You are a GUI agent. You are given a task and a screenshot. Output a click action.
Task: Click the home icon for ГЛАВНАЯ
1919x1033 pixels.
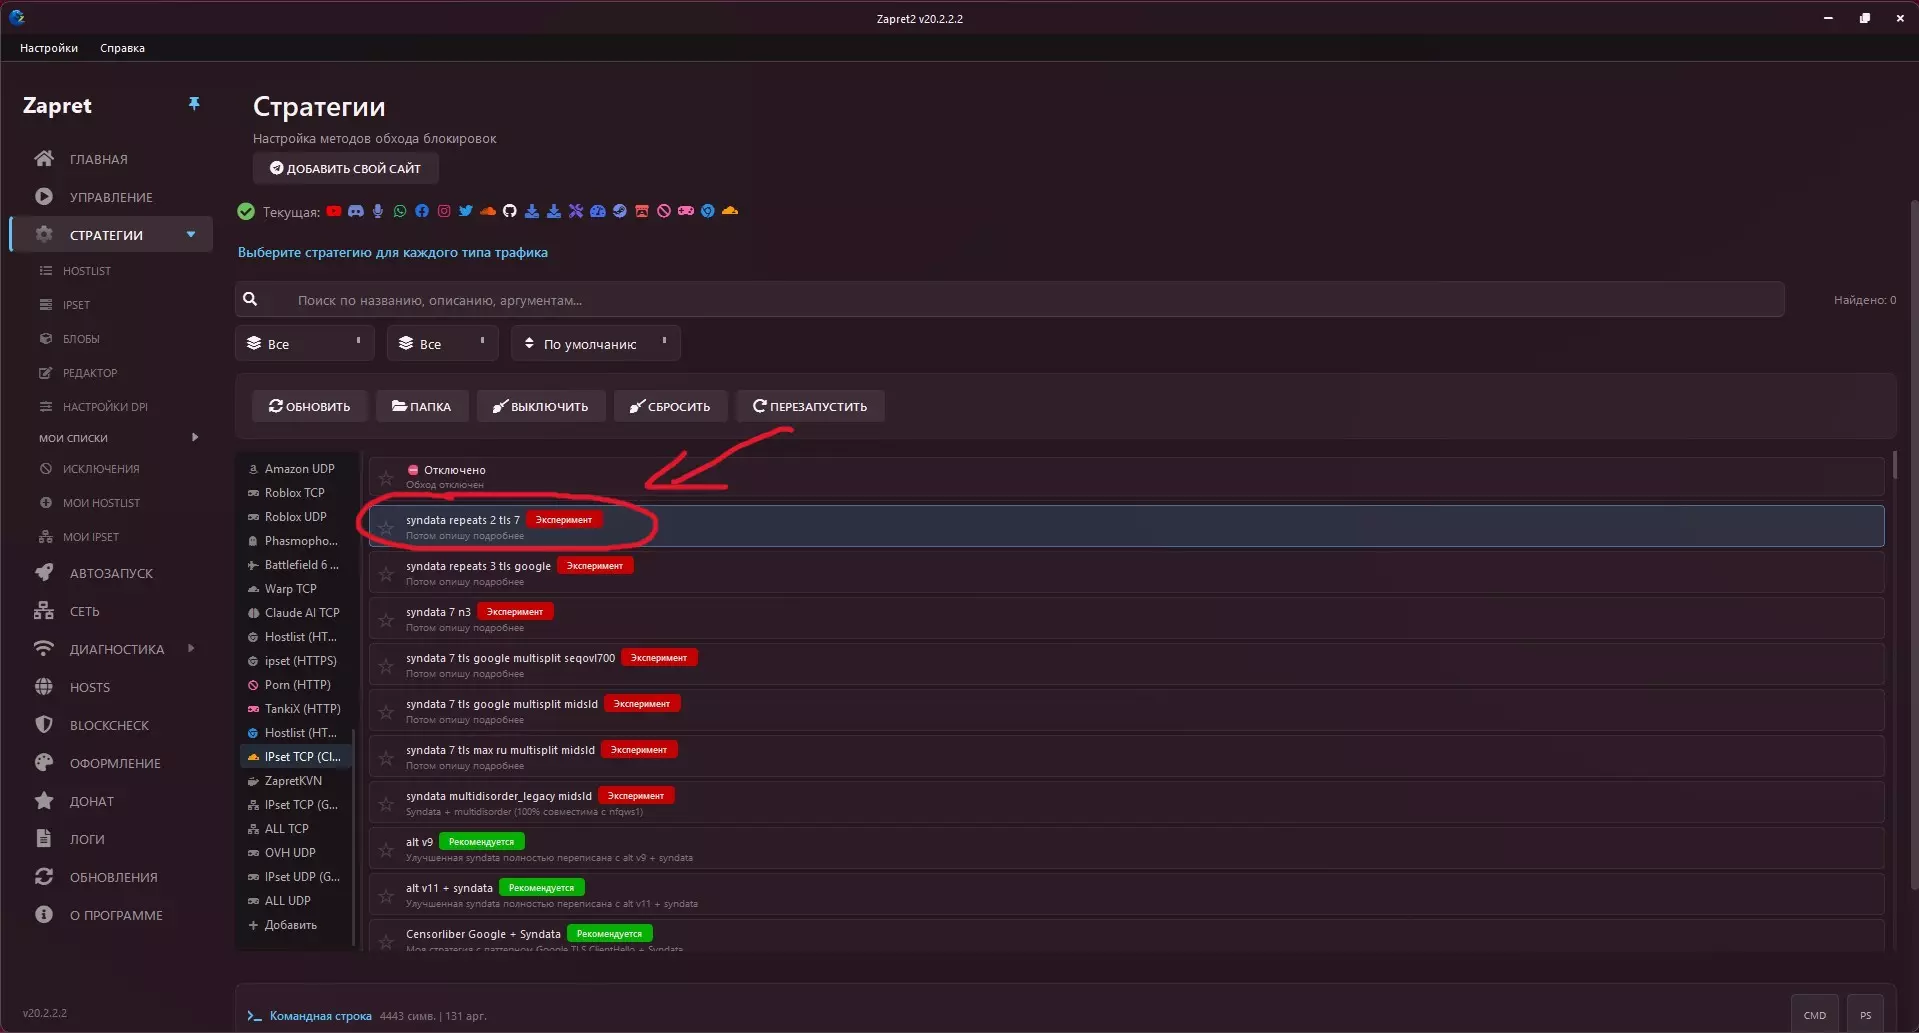click(x=44, y=159)
